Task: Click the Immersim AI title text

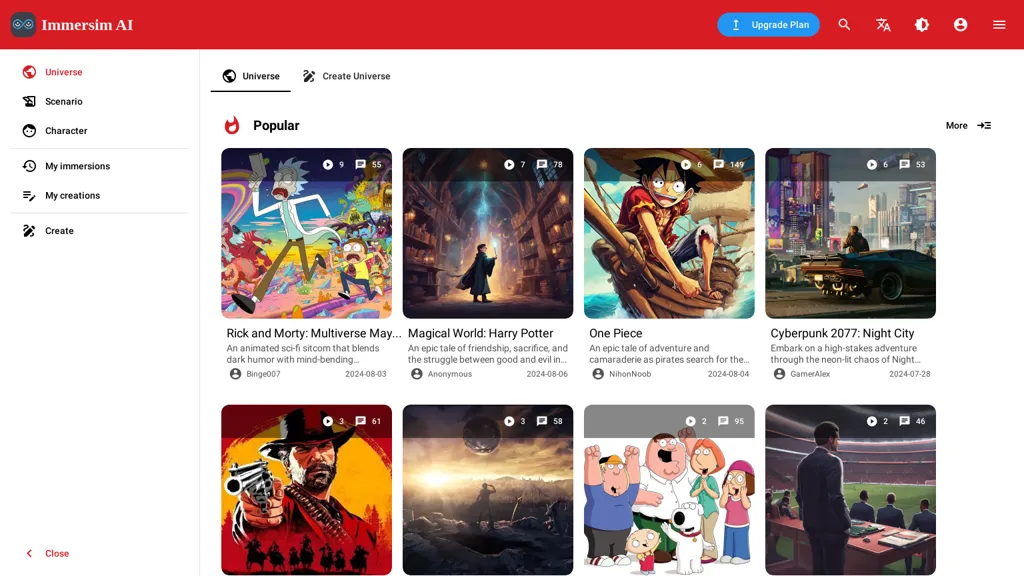Action: tap(87, 25)
